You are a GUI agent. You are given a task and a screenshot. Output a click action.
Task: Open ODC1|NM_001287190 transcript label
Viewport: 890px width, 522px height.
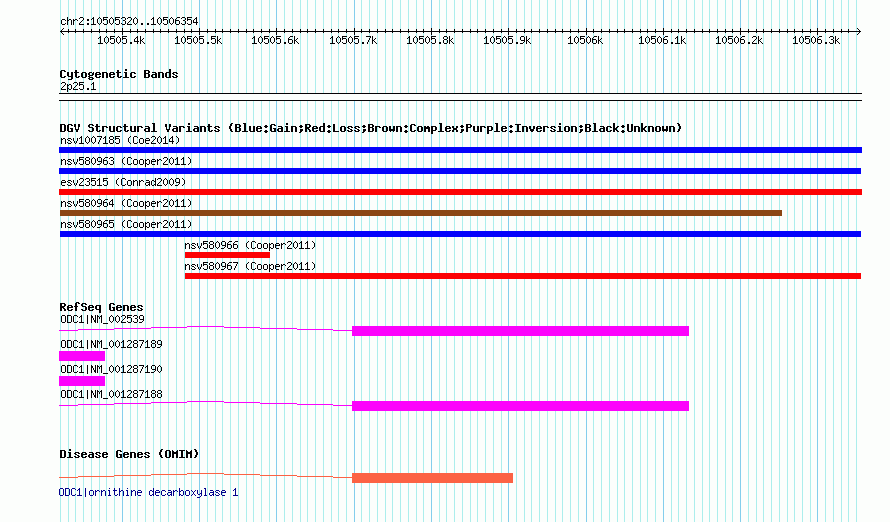click(111, 369)
